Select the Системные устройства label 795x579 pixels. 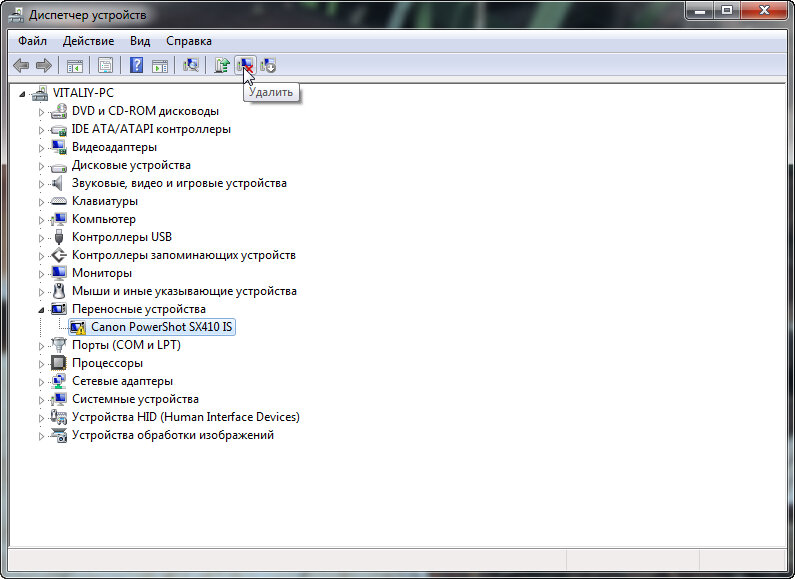pyautogui.click(x=135, y=399)
